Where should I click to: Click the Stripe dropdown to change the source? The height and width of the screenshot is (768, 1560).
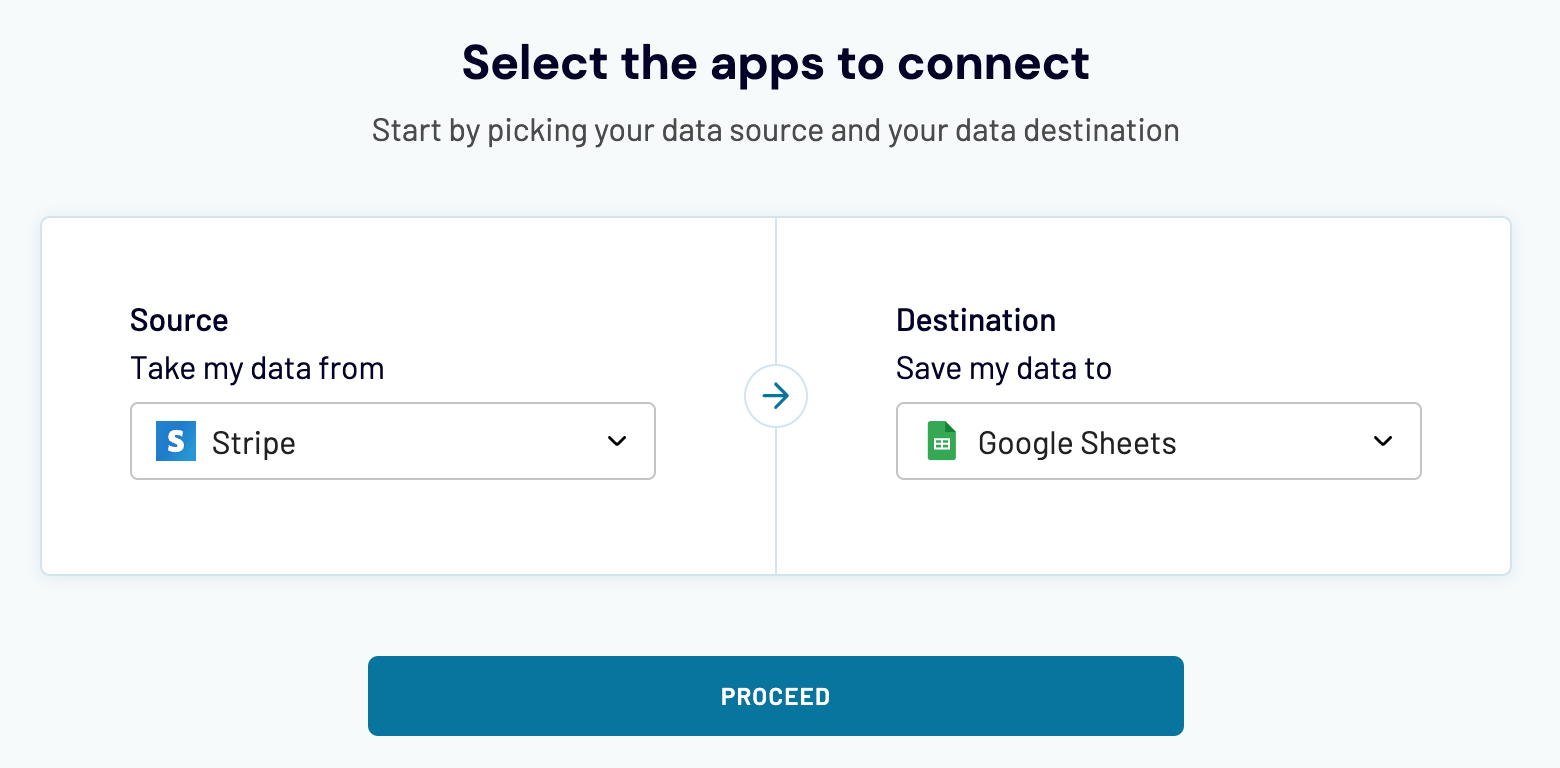[x=392, y=441]
